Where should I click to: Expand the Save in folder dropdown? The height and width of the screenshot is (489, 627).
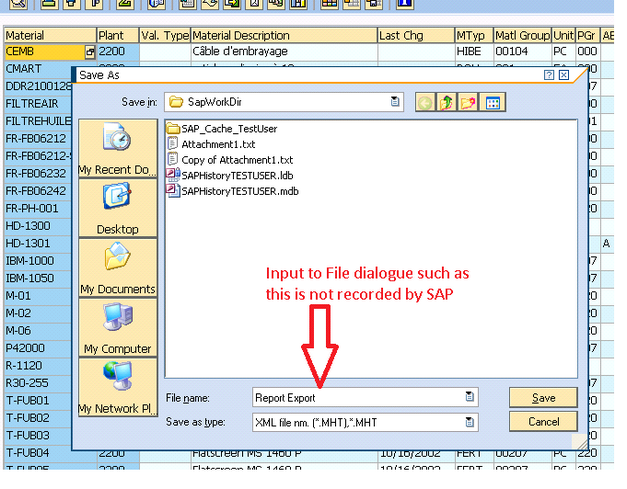tap(395, 102)
